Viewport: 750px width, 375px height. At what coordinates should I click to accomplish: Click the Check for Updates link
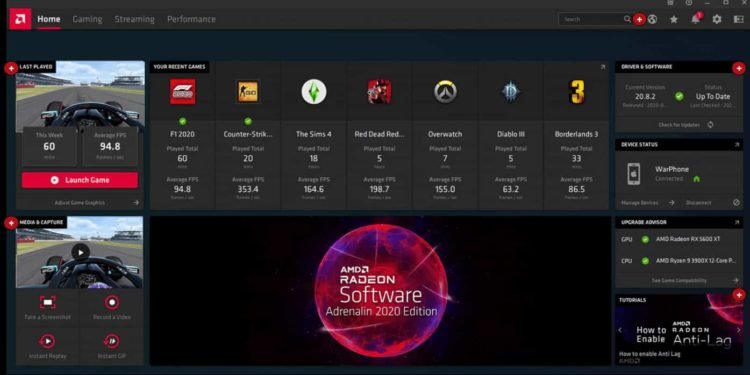(679, 125)
